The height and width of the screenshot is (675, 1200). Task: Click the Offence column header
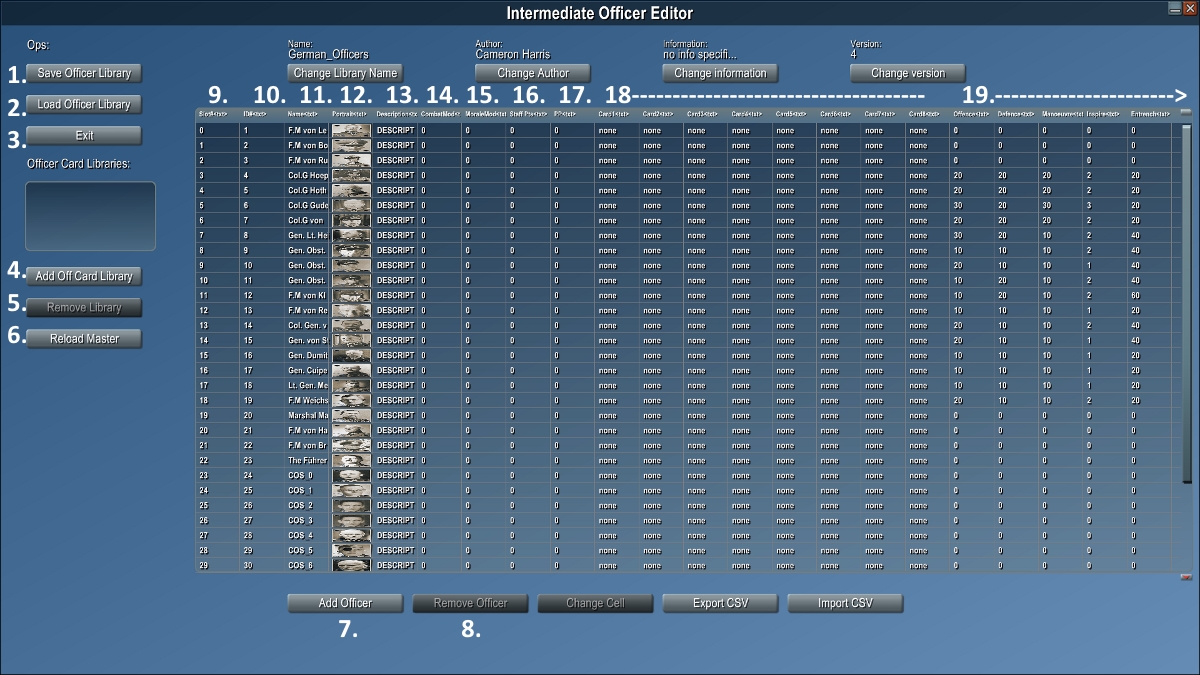[x=970, y=115]
